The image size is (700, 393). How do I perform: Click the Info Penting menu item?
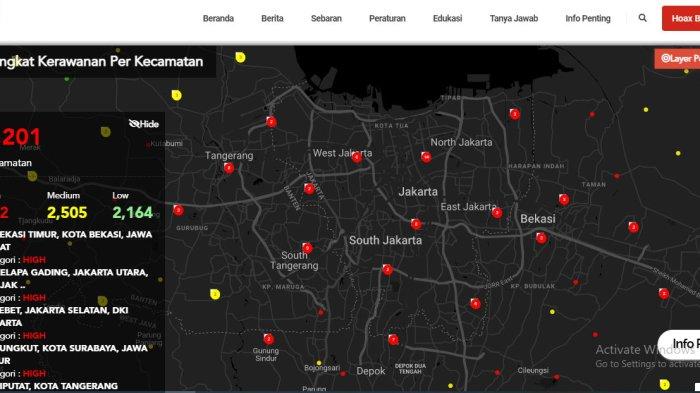click(588, 18)
